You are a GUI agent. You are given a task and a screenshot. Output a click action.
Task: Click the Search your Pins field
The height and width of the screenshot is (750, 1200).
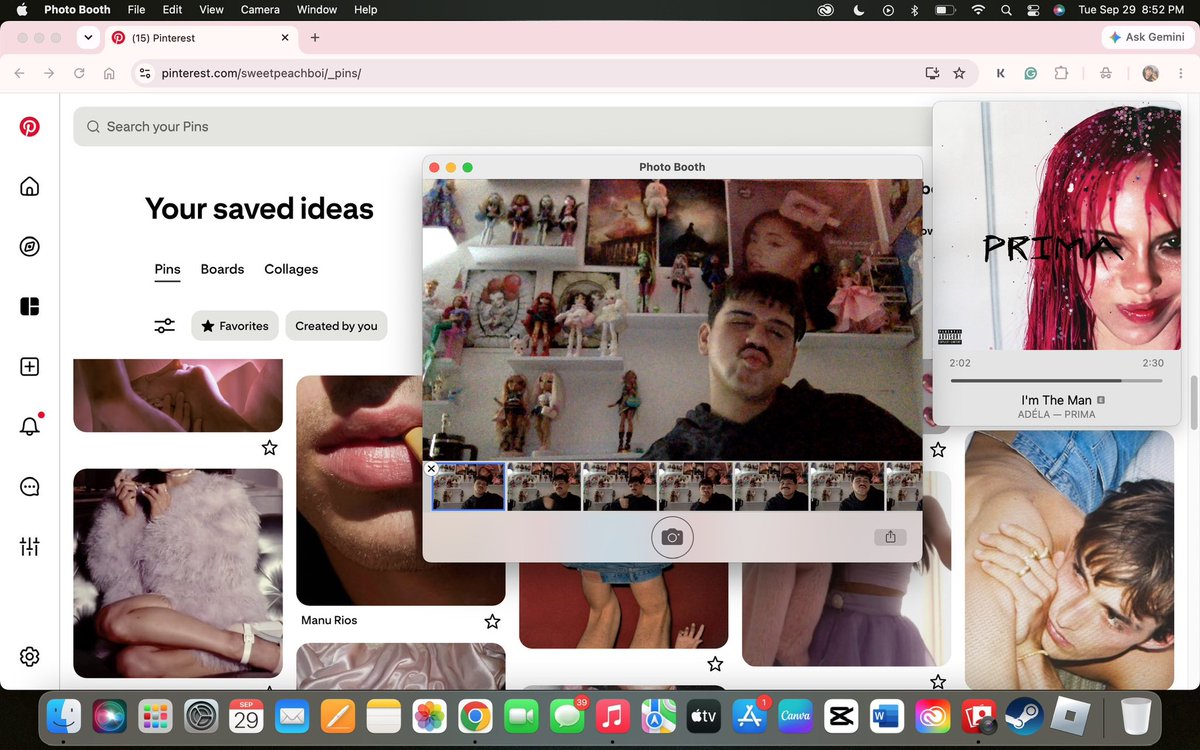click(x=502, y=127)
